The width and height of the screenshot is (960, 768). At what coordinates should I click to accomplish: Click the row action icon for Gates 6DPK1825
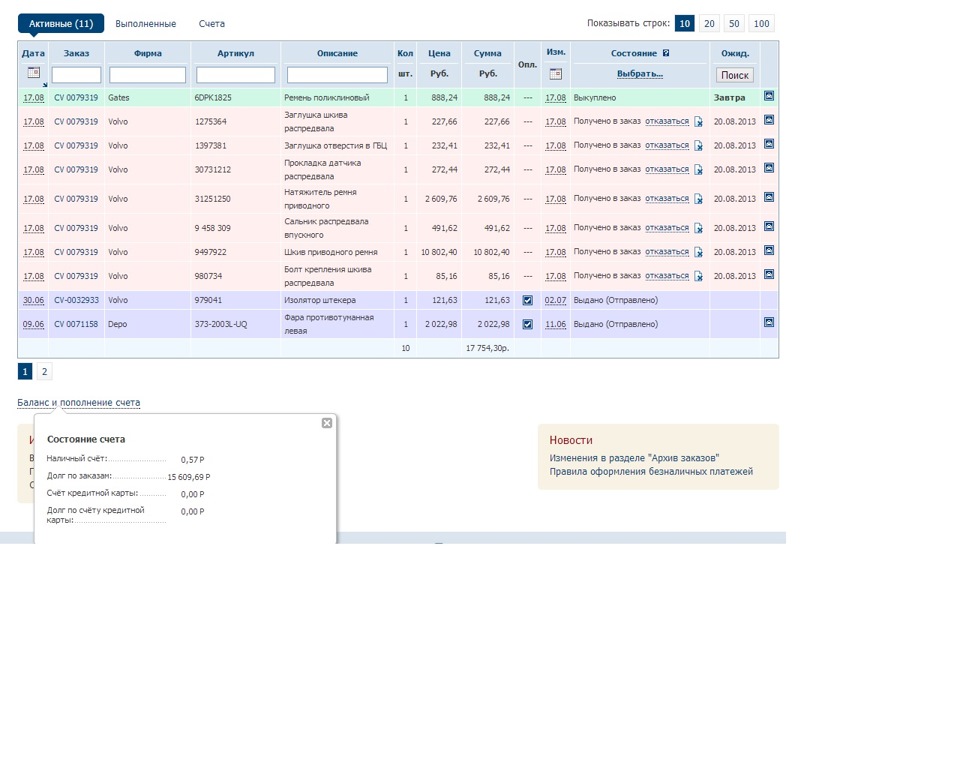769,96
